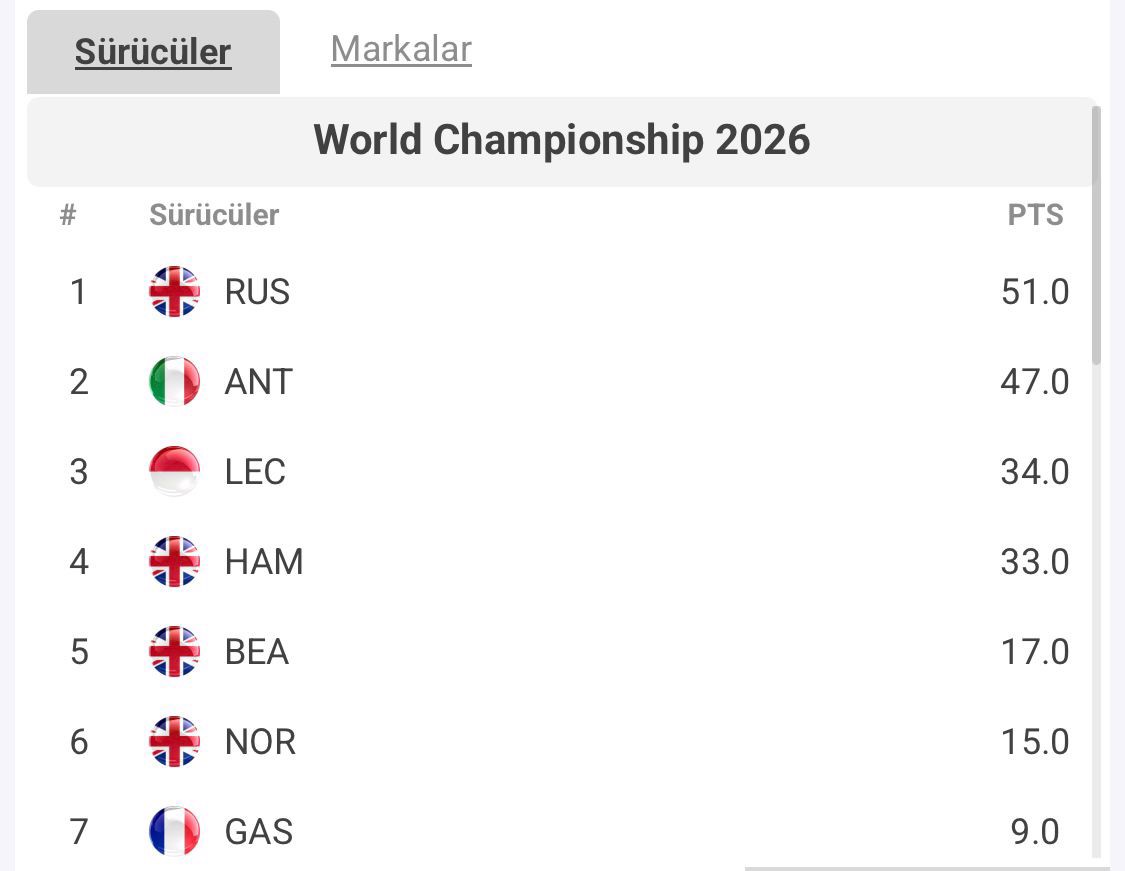Select driver ANT in standings
This screenshot has height=871, width=1125.
259,382
